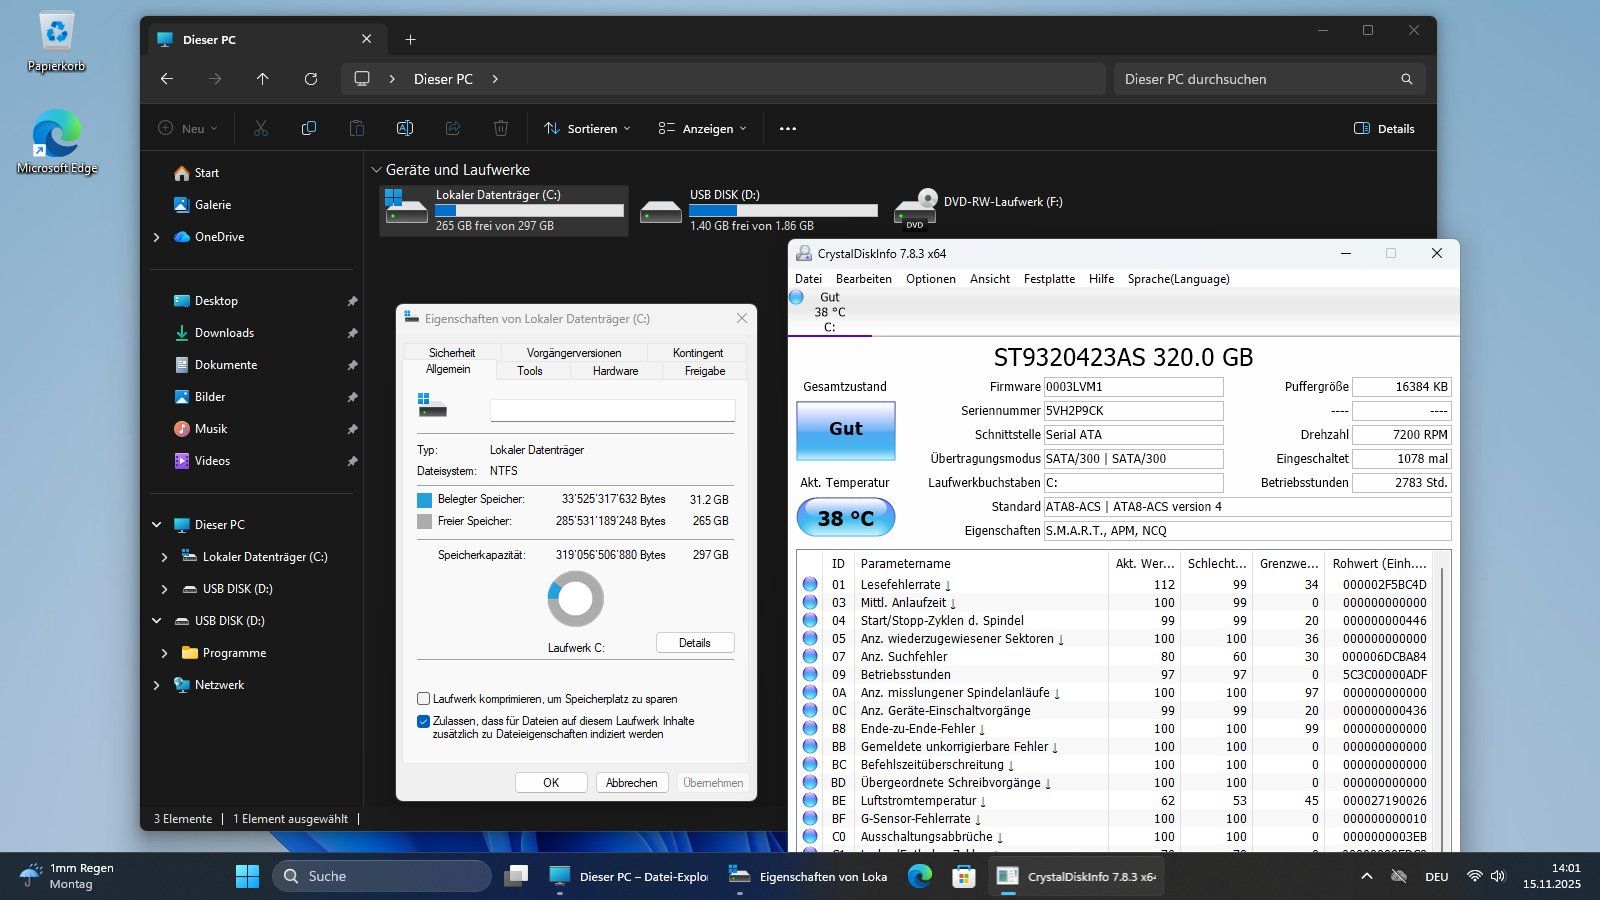
Task: Click the Luftstromtemperatur SMART row
Action: pos(1114,801)
